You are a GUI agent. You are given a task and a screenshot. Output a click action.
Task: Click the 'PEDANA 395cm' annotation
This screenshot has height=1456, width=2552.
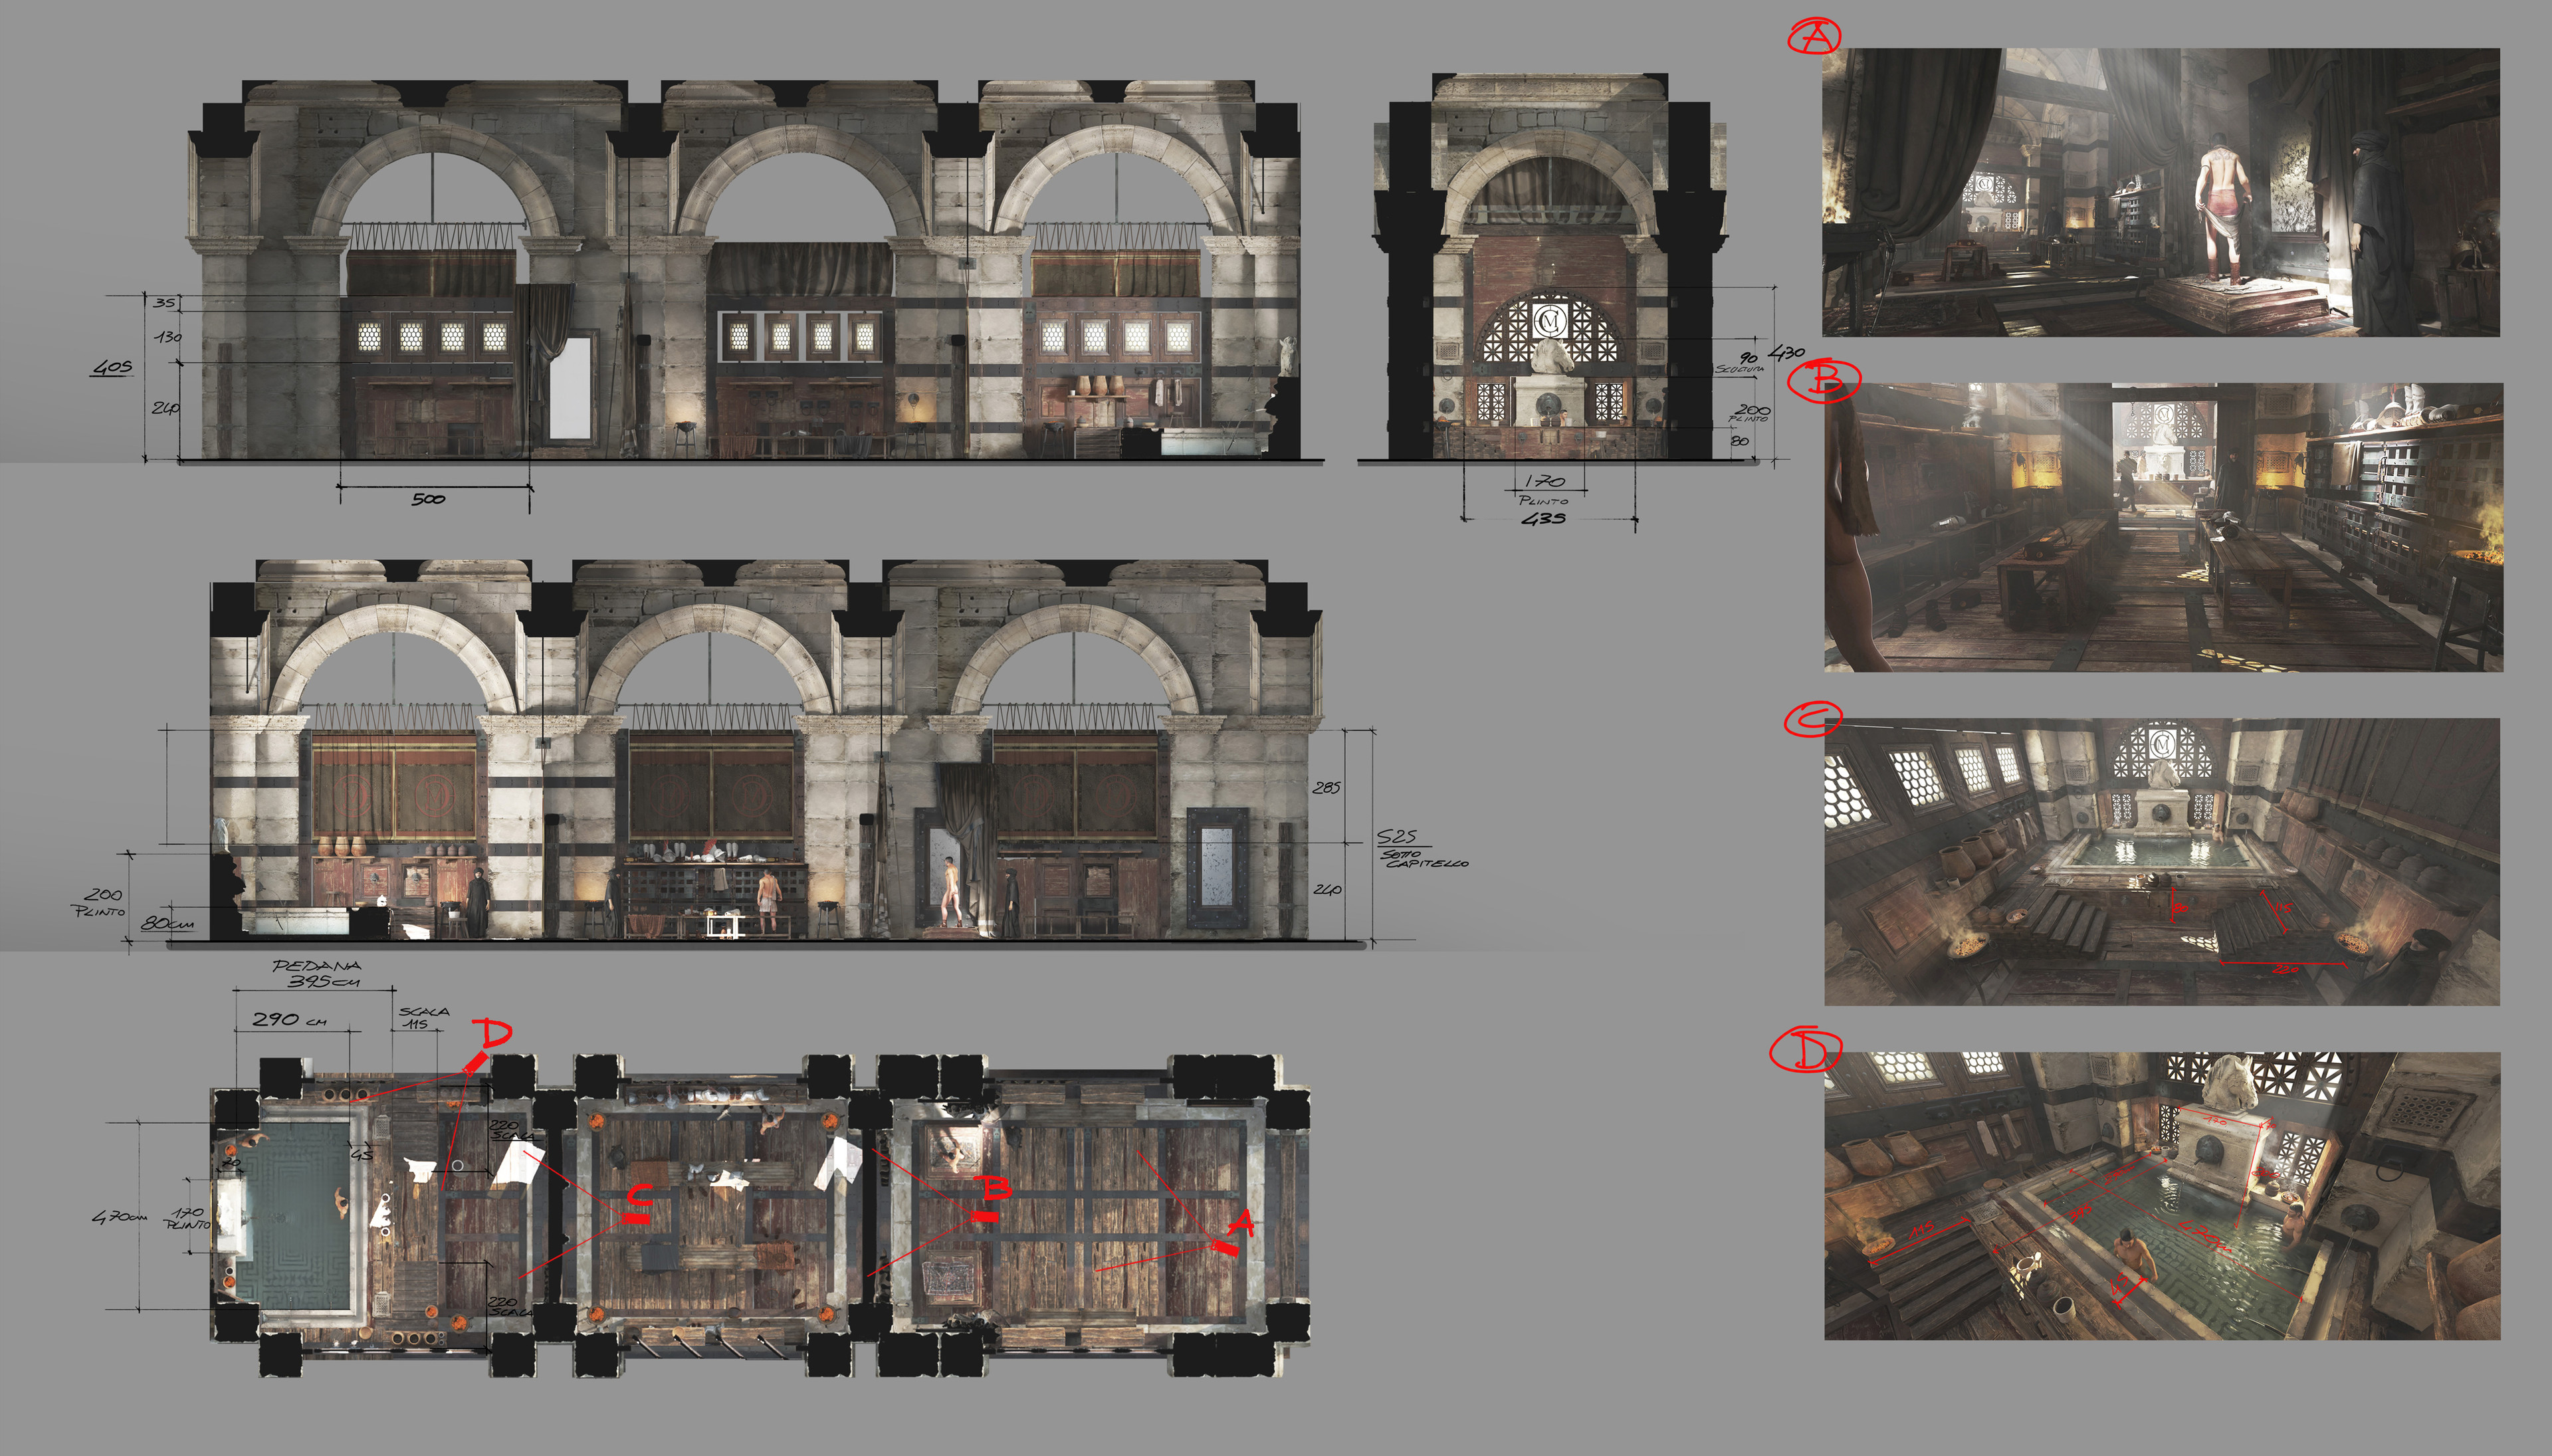[x=317, y=973]
